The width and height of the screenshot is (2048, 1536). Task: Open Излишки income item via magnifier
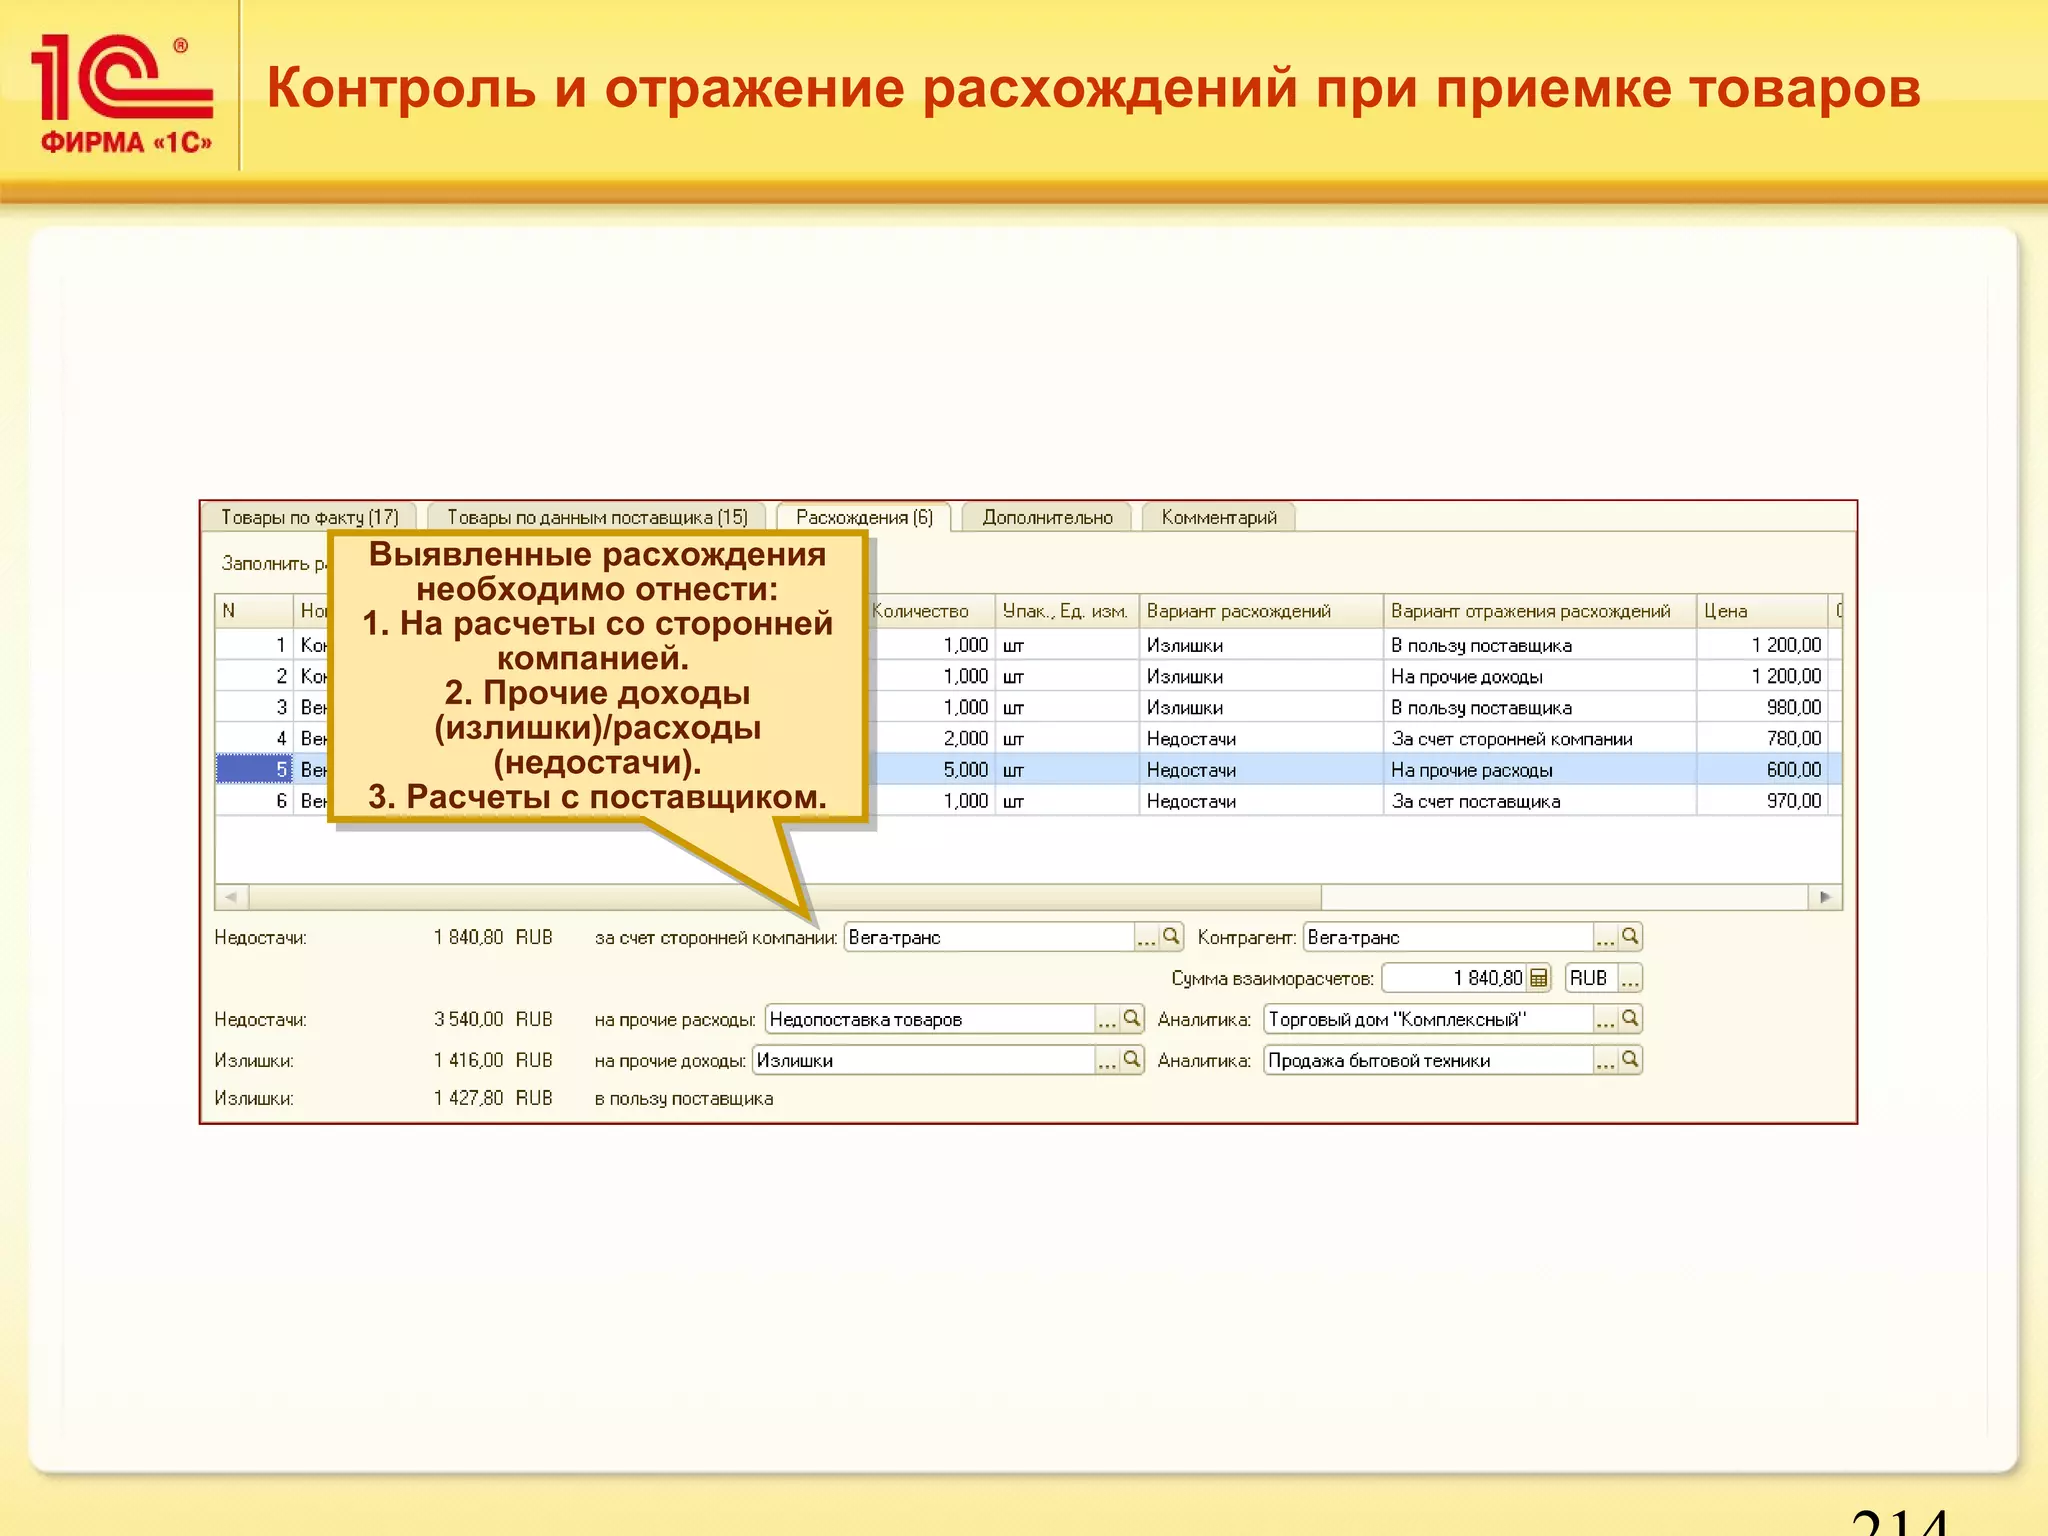[1132, 1060]
